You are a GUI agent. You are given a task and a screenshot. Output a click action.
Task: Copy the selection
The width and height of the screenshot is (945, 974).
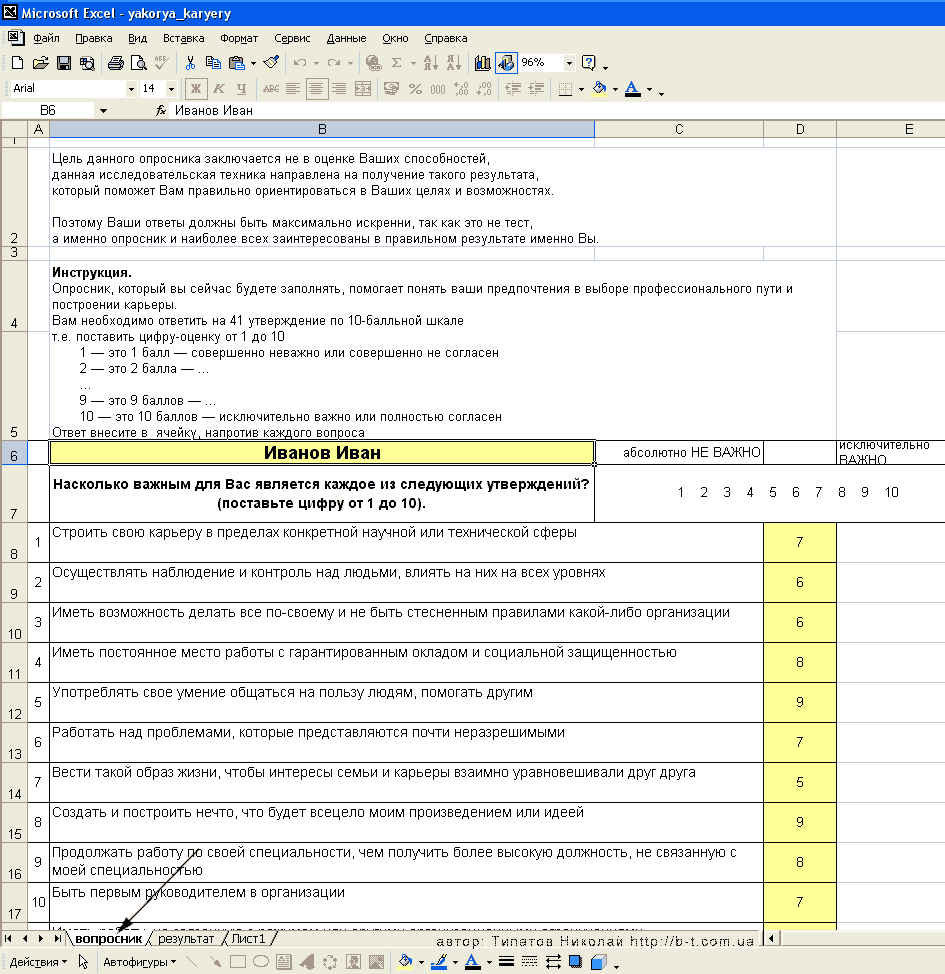(x=213, y=63)
